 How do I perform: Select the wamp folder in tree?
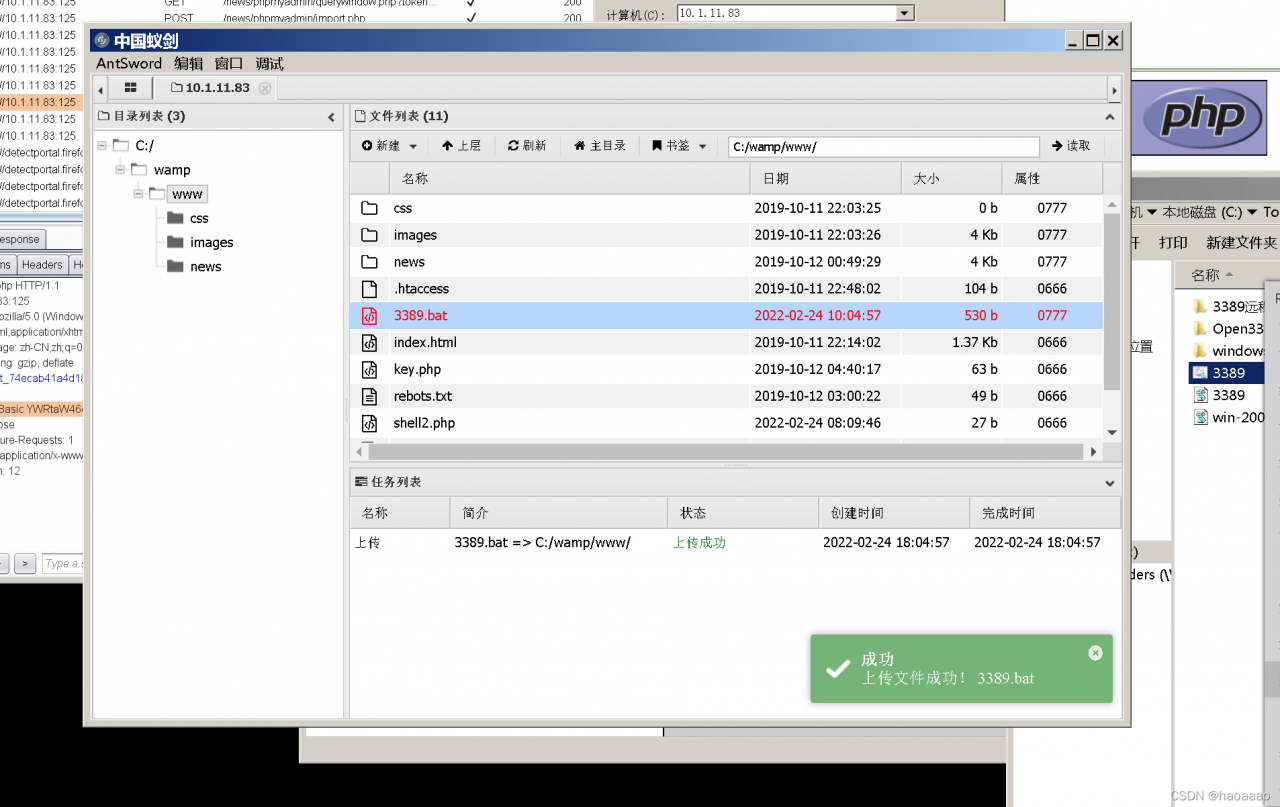pos(172,170)
